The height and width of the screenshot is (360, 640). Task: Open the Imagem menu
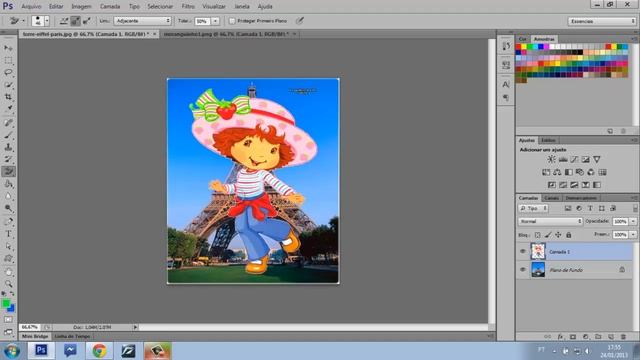pos(82,7)
